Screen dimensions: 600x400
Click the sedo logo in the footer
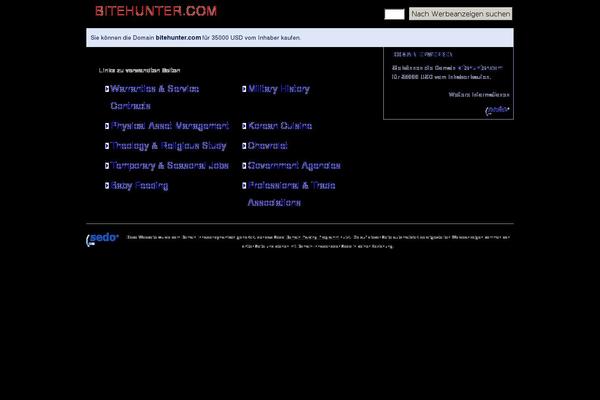(x=102, y=239)
